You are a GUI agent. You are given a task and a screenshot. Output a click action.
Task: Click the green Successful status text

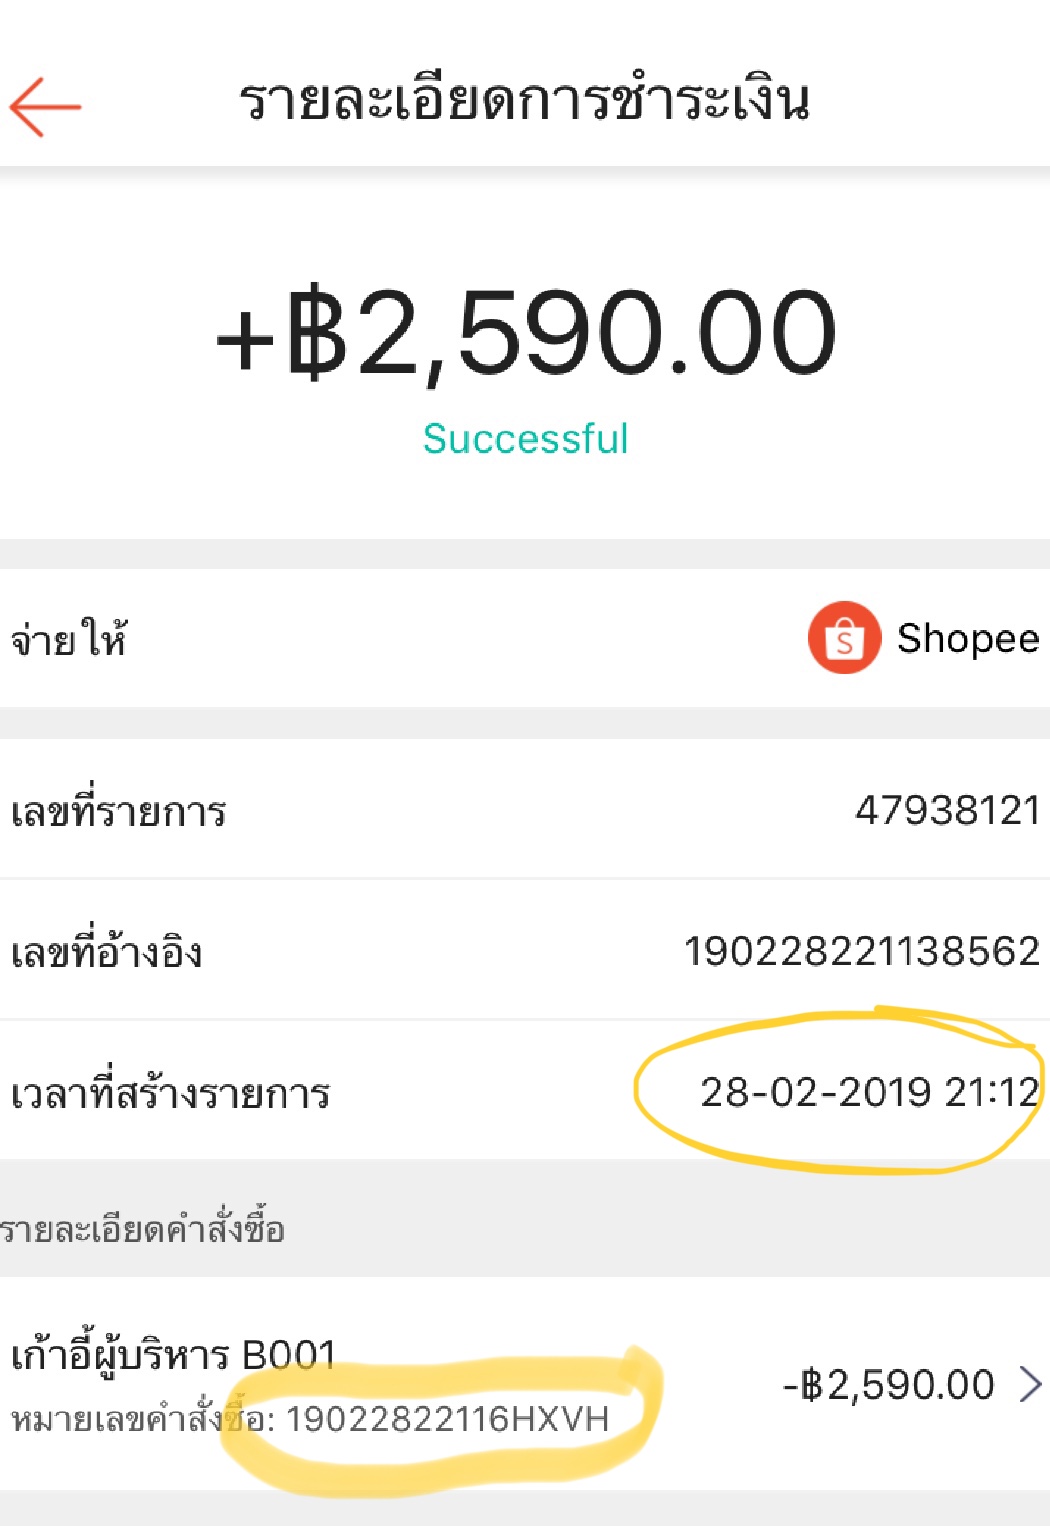pyautogui.click(x=525, y=439)
